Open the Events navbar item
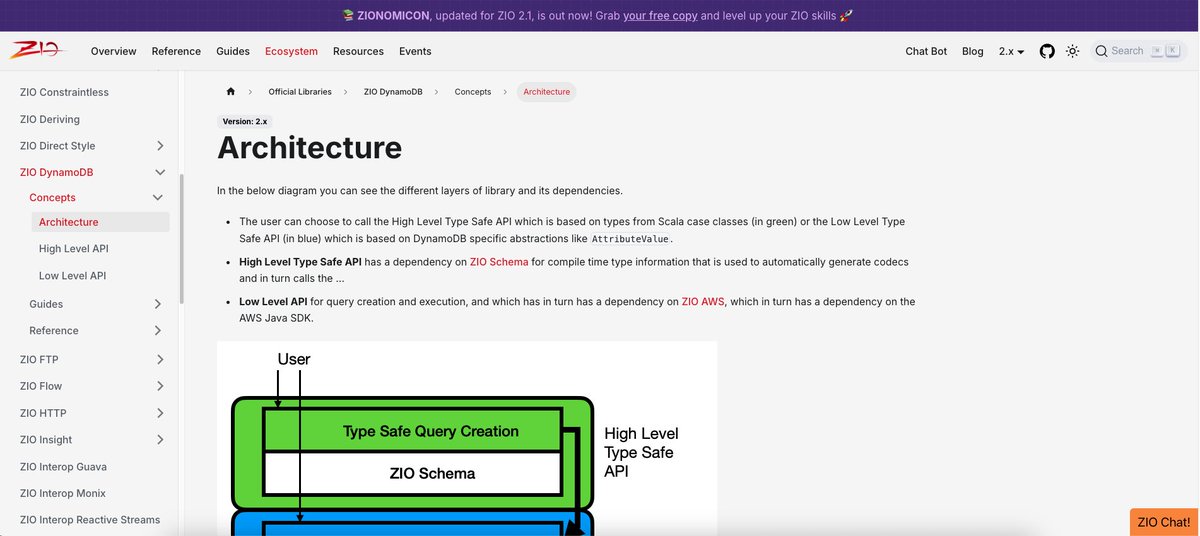This screenshot has width=1200, height=536. point(415,51)
